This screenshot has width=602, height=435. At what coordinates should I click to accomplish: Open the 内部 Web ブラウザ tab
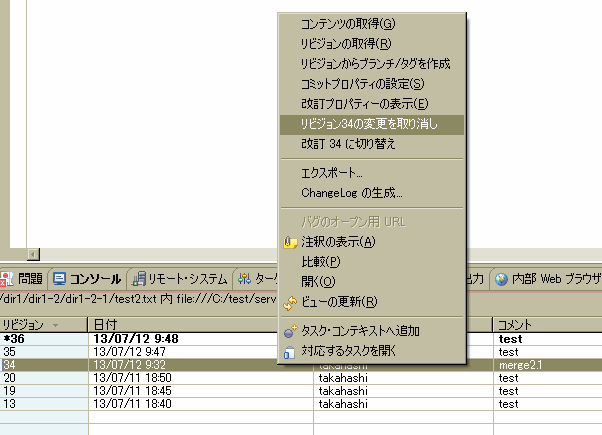pos(547,279)
